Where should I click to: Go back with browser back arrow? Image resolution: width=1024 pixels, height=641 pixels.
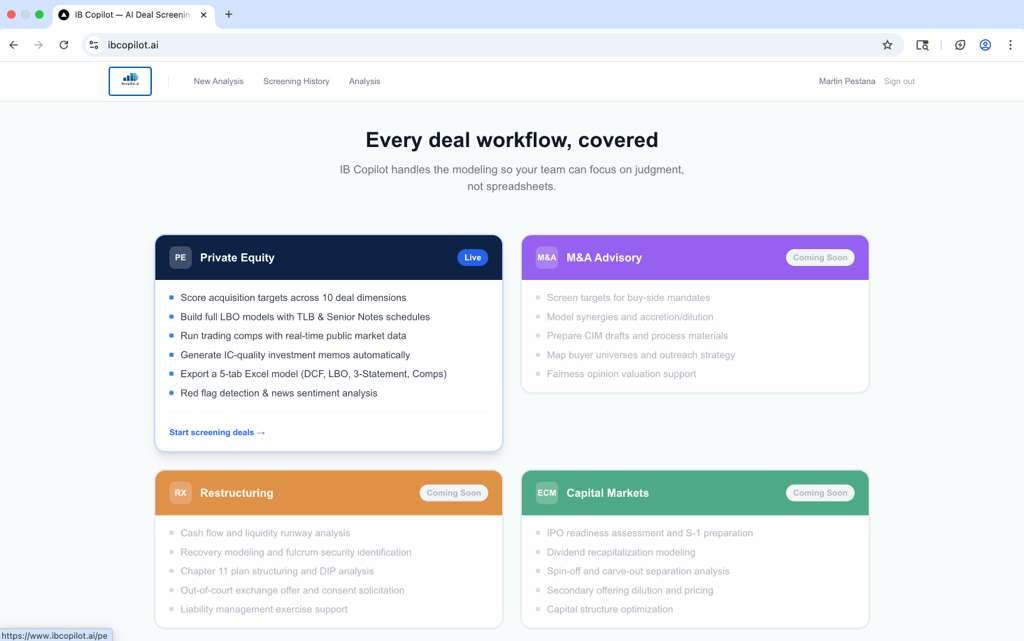[14, 45]
